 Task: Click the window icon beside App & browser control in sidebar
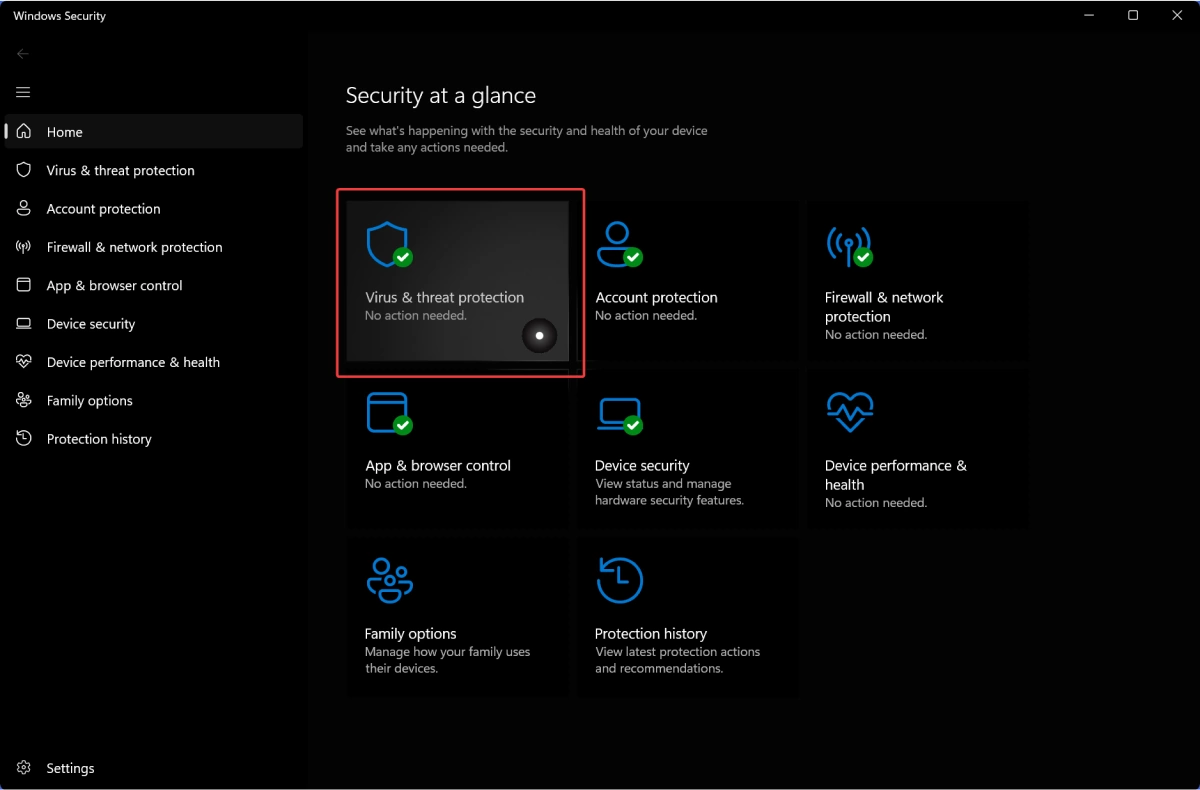click(24, 285)
